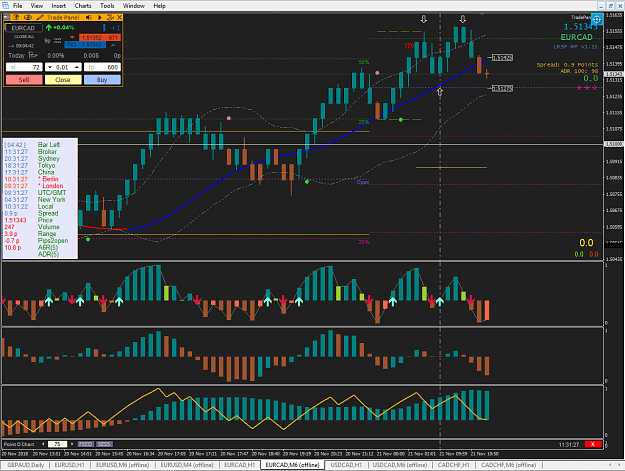Screen dimensions: 625x471
Task: Click the green up-arrow change indicator
Action: 49,27
